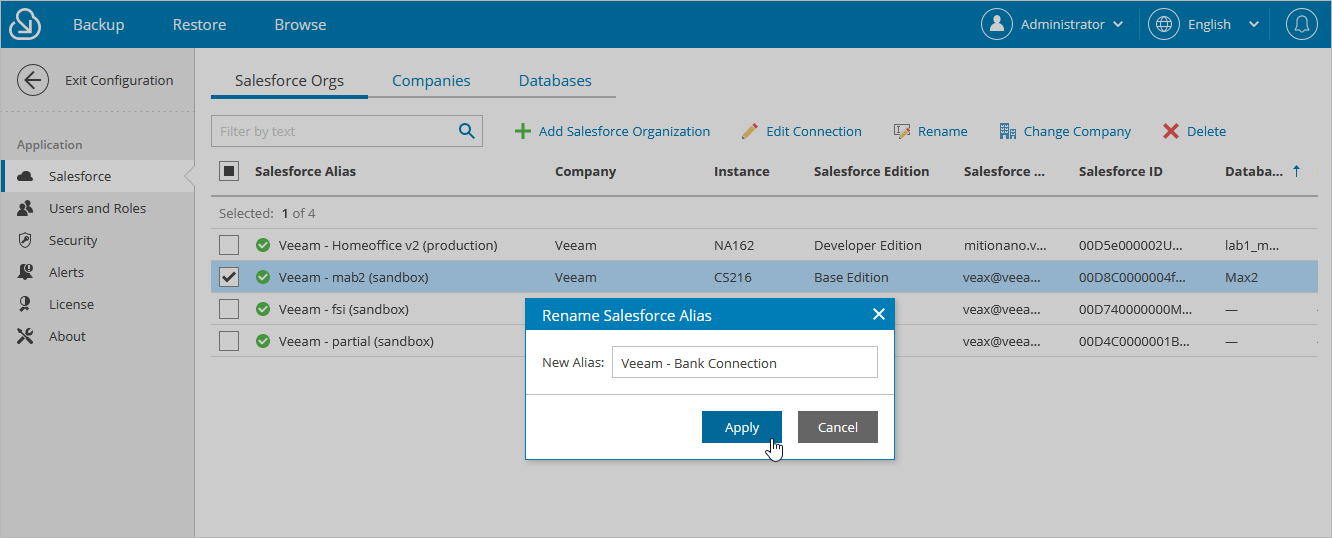Open the Backup menu
1332x538 pixels.
pos(99,24)
